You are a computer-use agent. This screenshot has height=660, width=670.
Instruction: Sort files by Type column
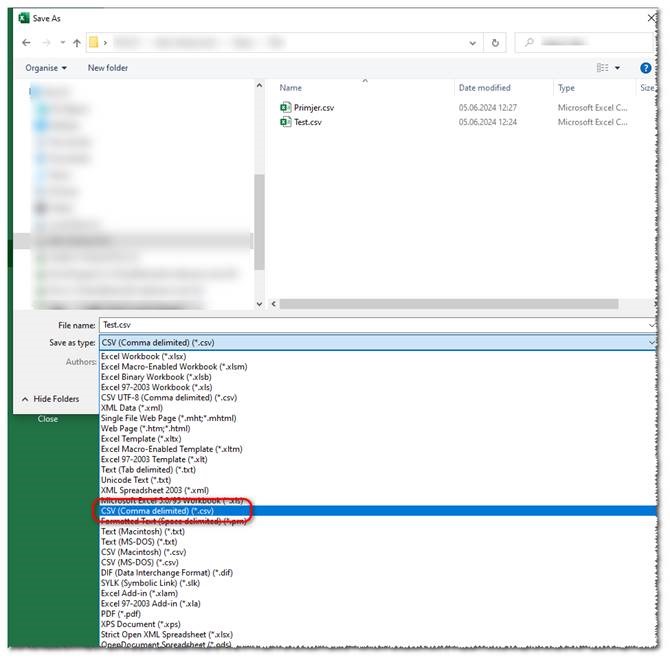pos(566,88)
